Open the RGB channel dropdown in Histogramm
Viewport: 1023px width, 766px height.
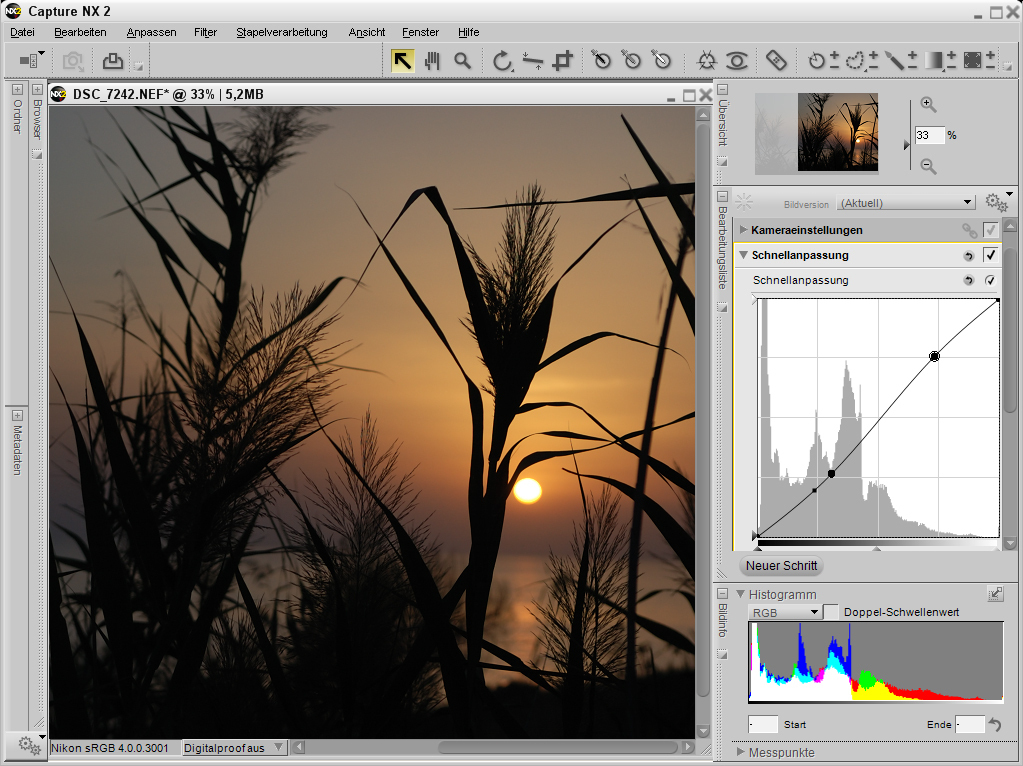pyautogui.click(x=785, y=612)
